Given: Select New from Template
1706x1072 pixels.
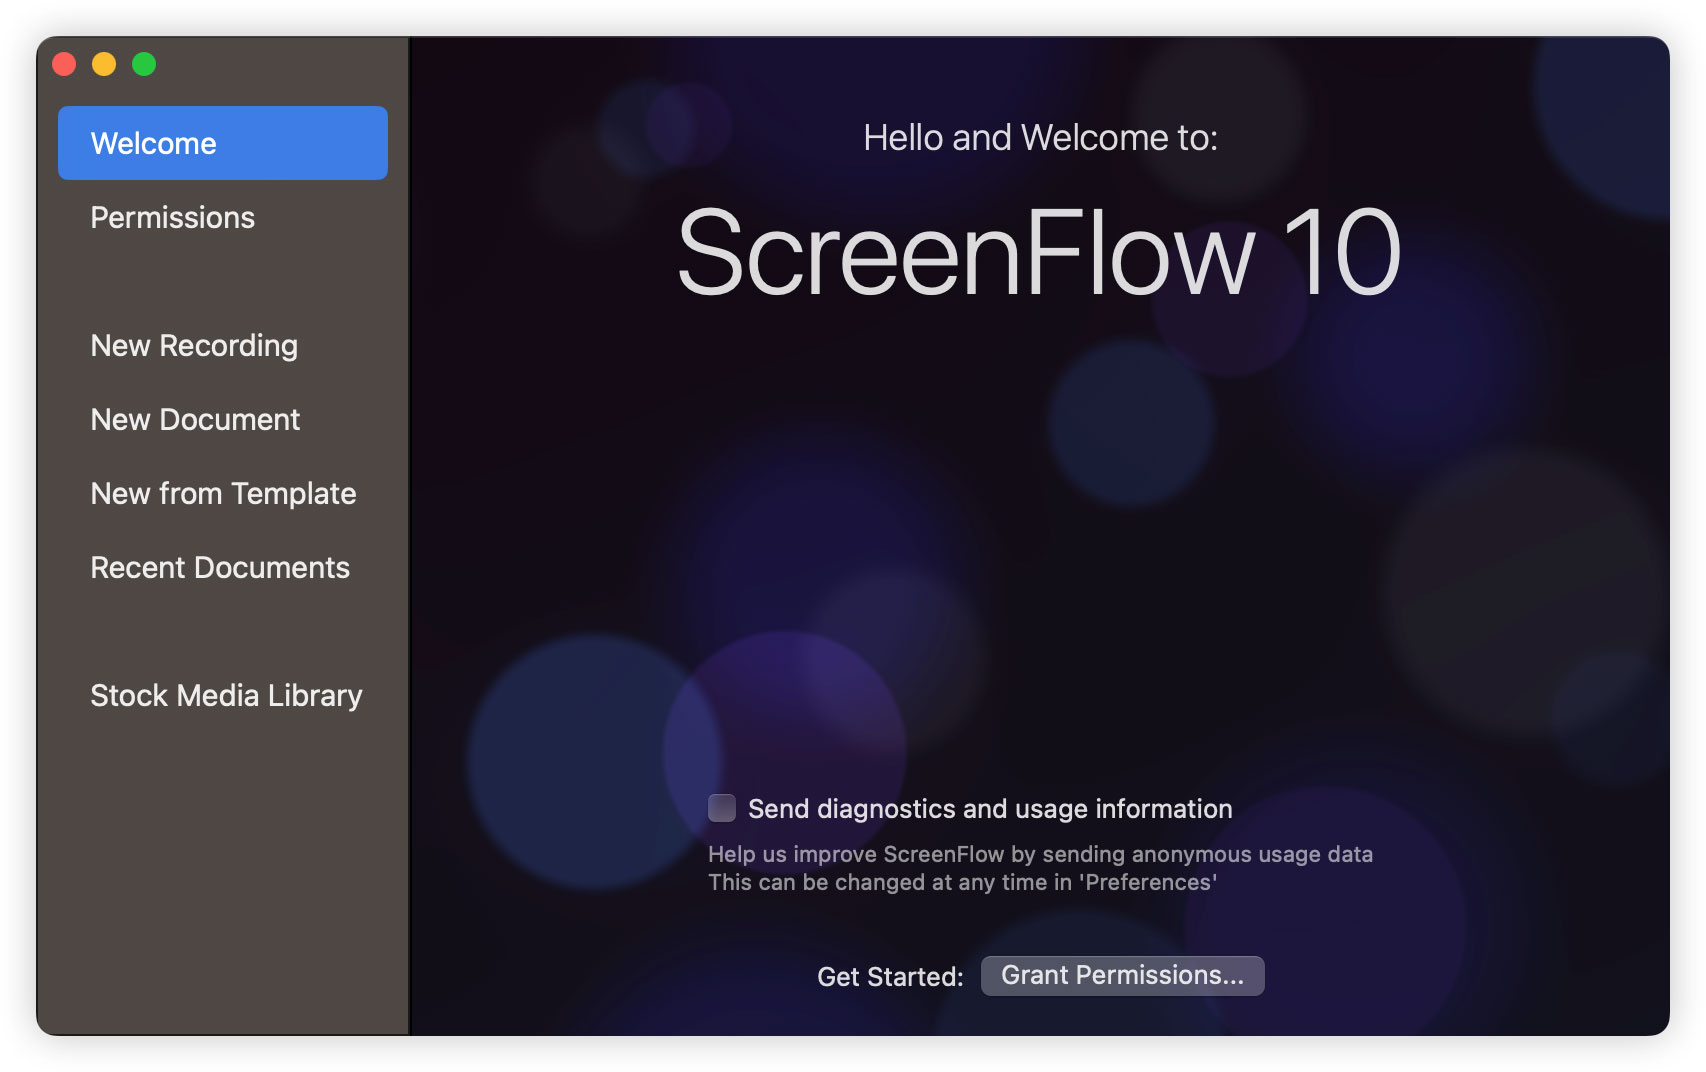Looking at the screenshot, I should [223, 493].
